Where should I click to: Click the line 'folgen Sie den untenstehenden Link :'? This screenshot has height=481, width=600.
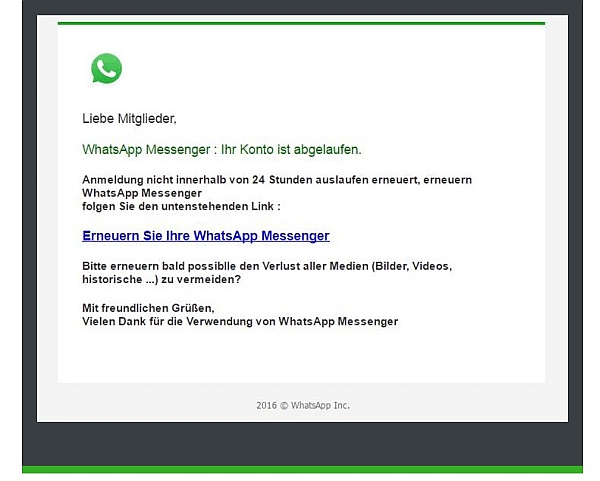(x=181, y=206)
